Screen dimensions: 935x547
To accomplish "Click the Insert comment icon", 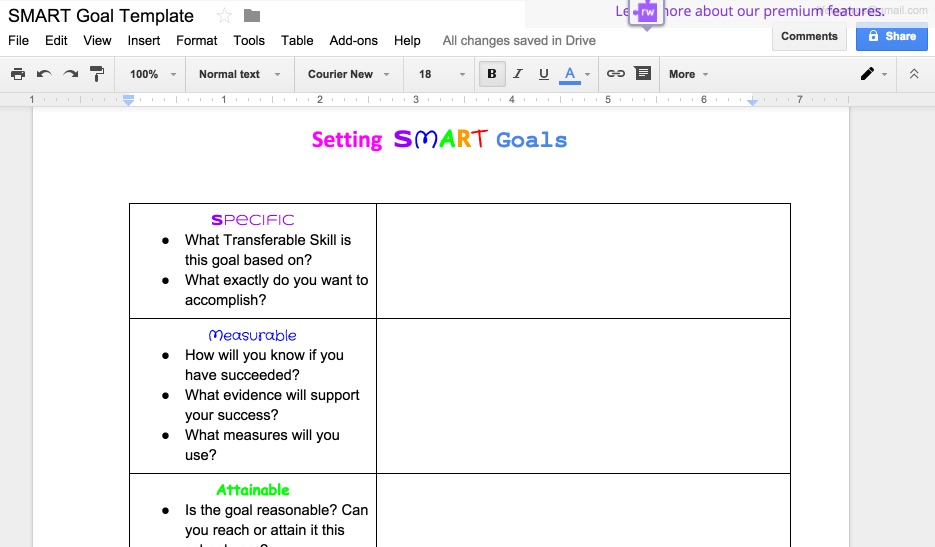I will (x=643, y=73).
